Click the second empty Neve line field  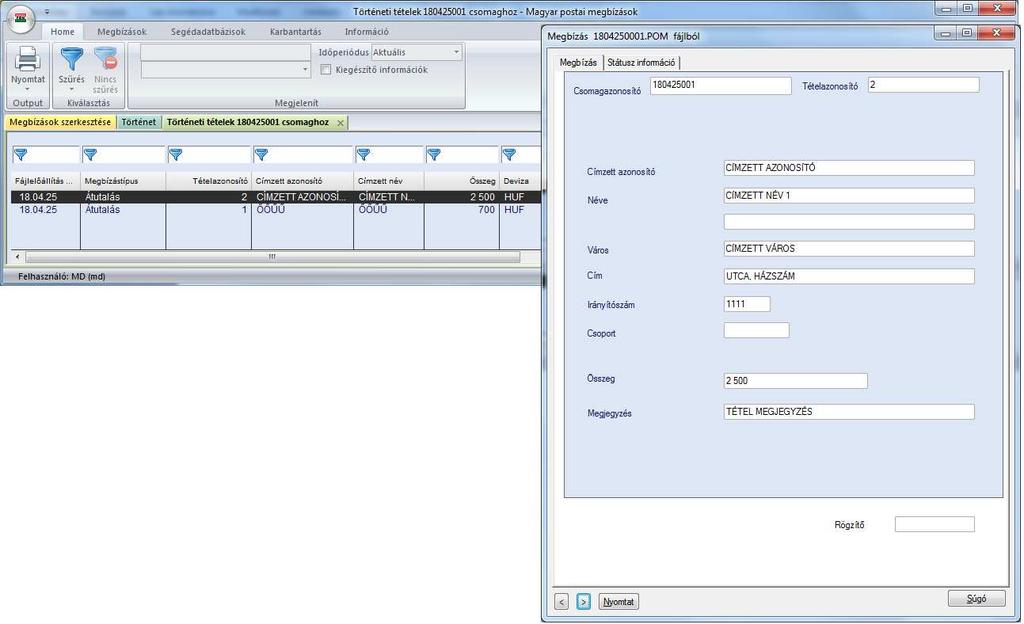[849, 222]
